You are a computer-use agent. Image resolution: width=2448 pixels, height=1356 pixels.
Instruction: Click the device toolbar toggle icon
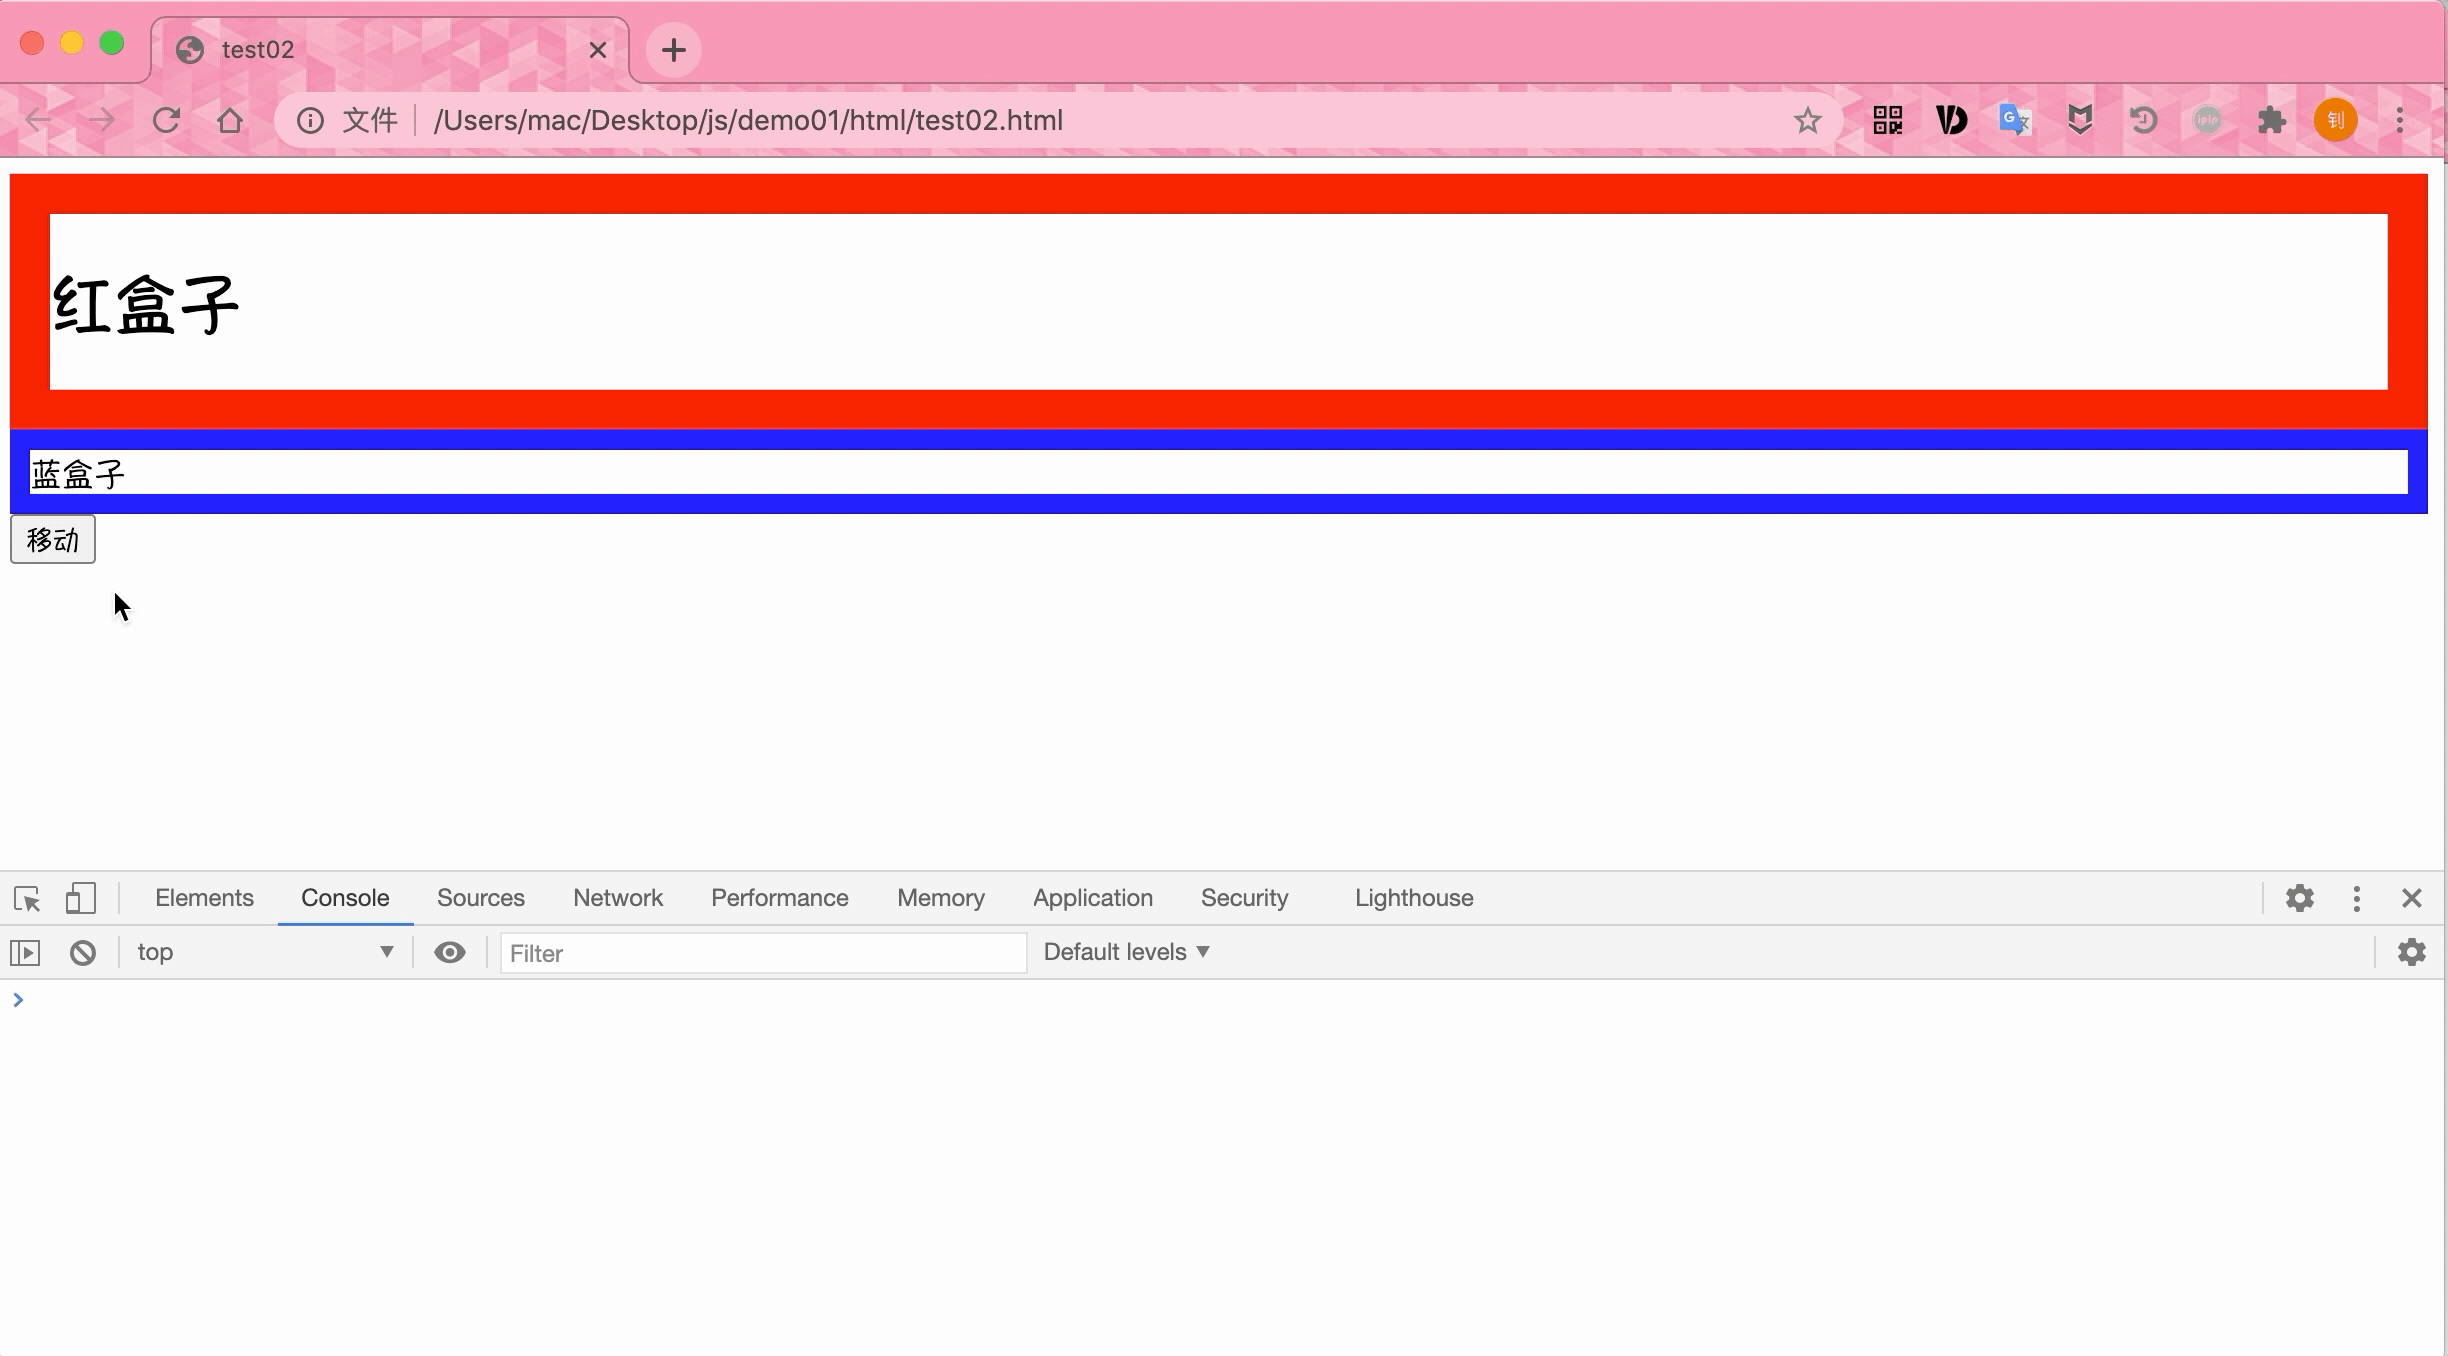pos(80,898)
